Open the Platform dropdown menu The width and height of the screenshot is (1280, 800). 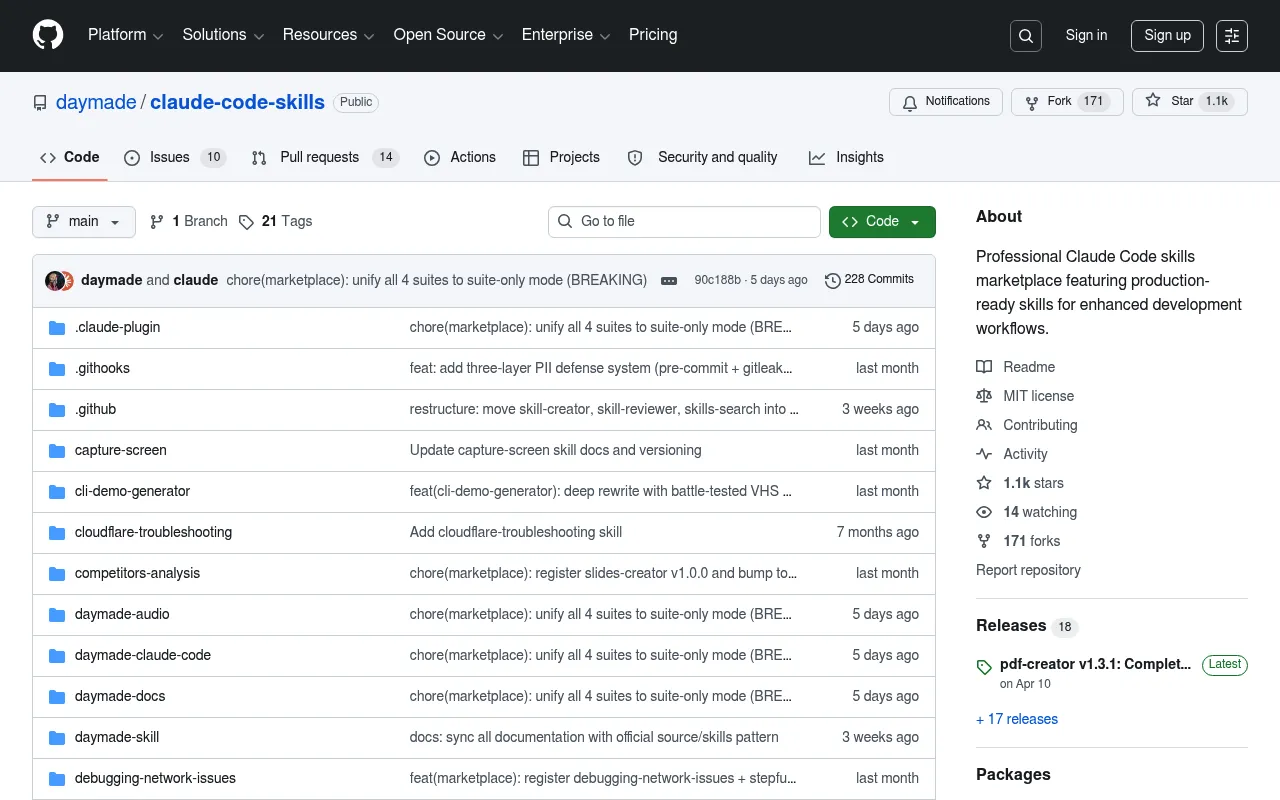[125, 35]
